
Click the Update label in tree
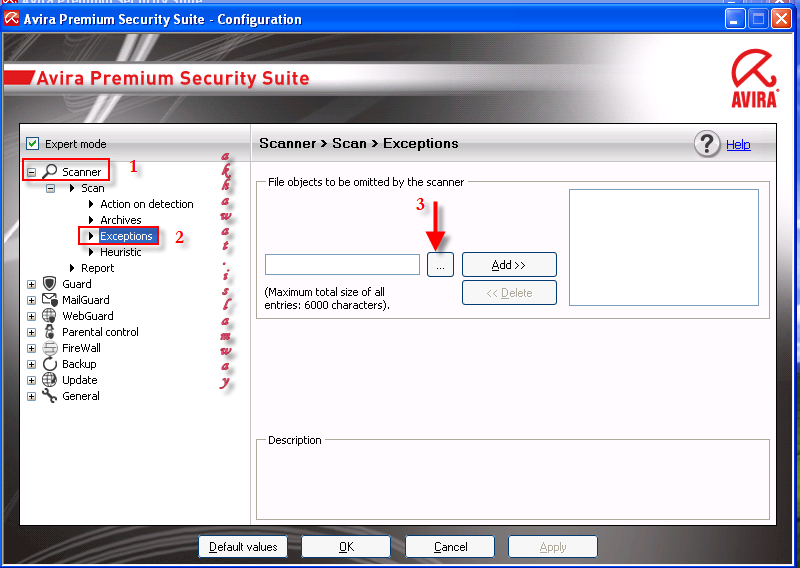[x=80, y=380]
